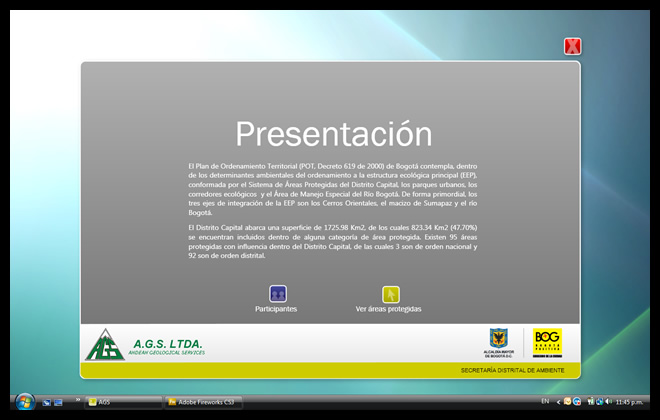
Task: Switch to the AGS taskbar window
Action: point(124,402)
